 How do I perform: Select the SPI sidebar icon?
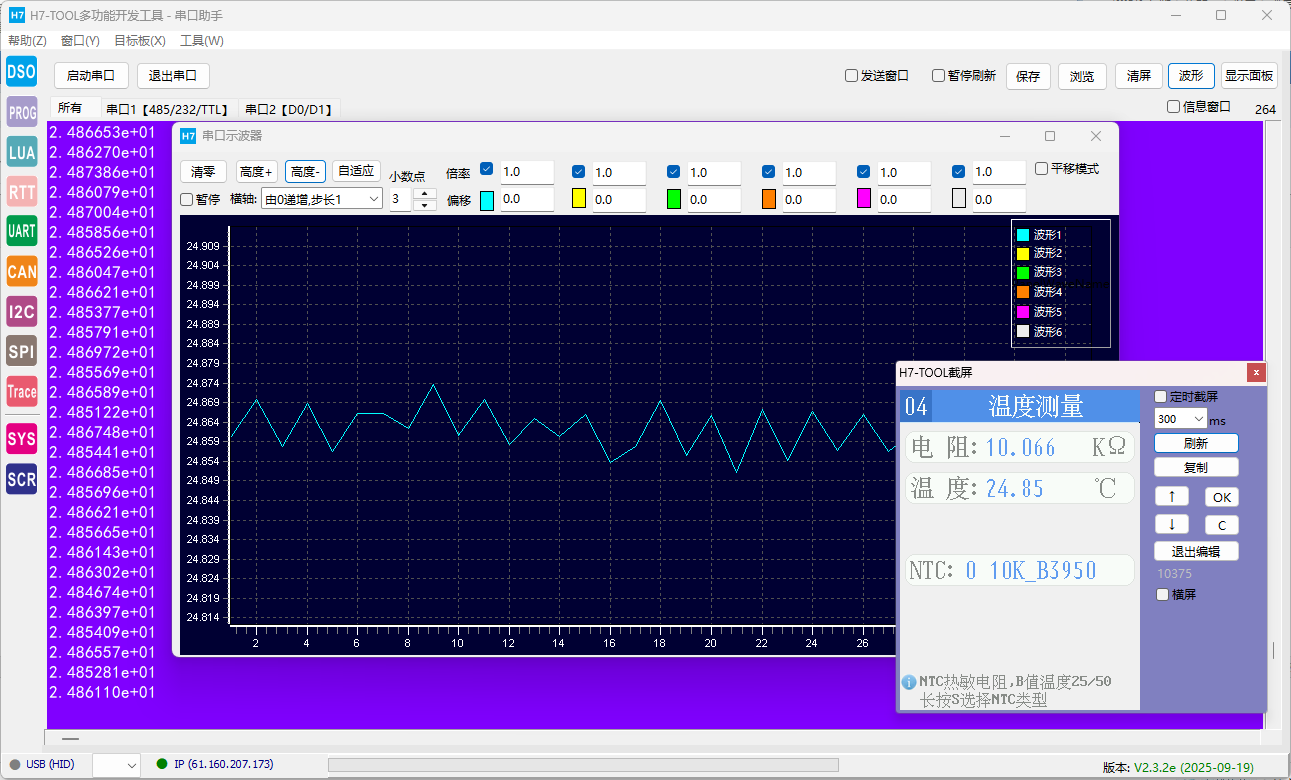pyautogui.click(x=21, y=351)
